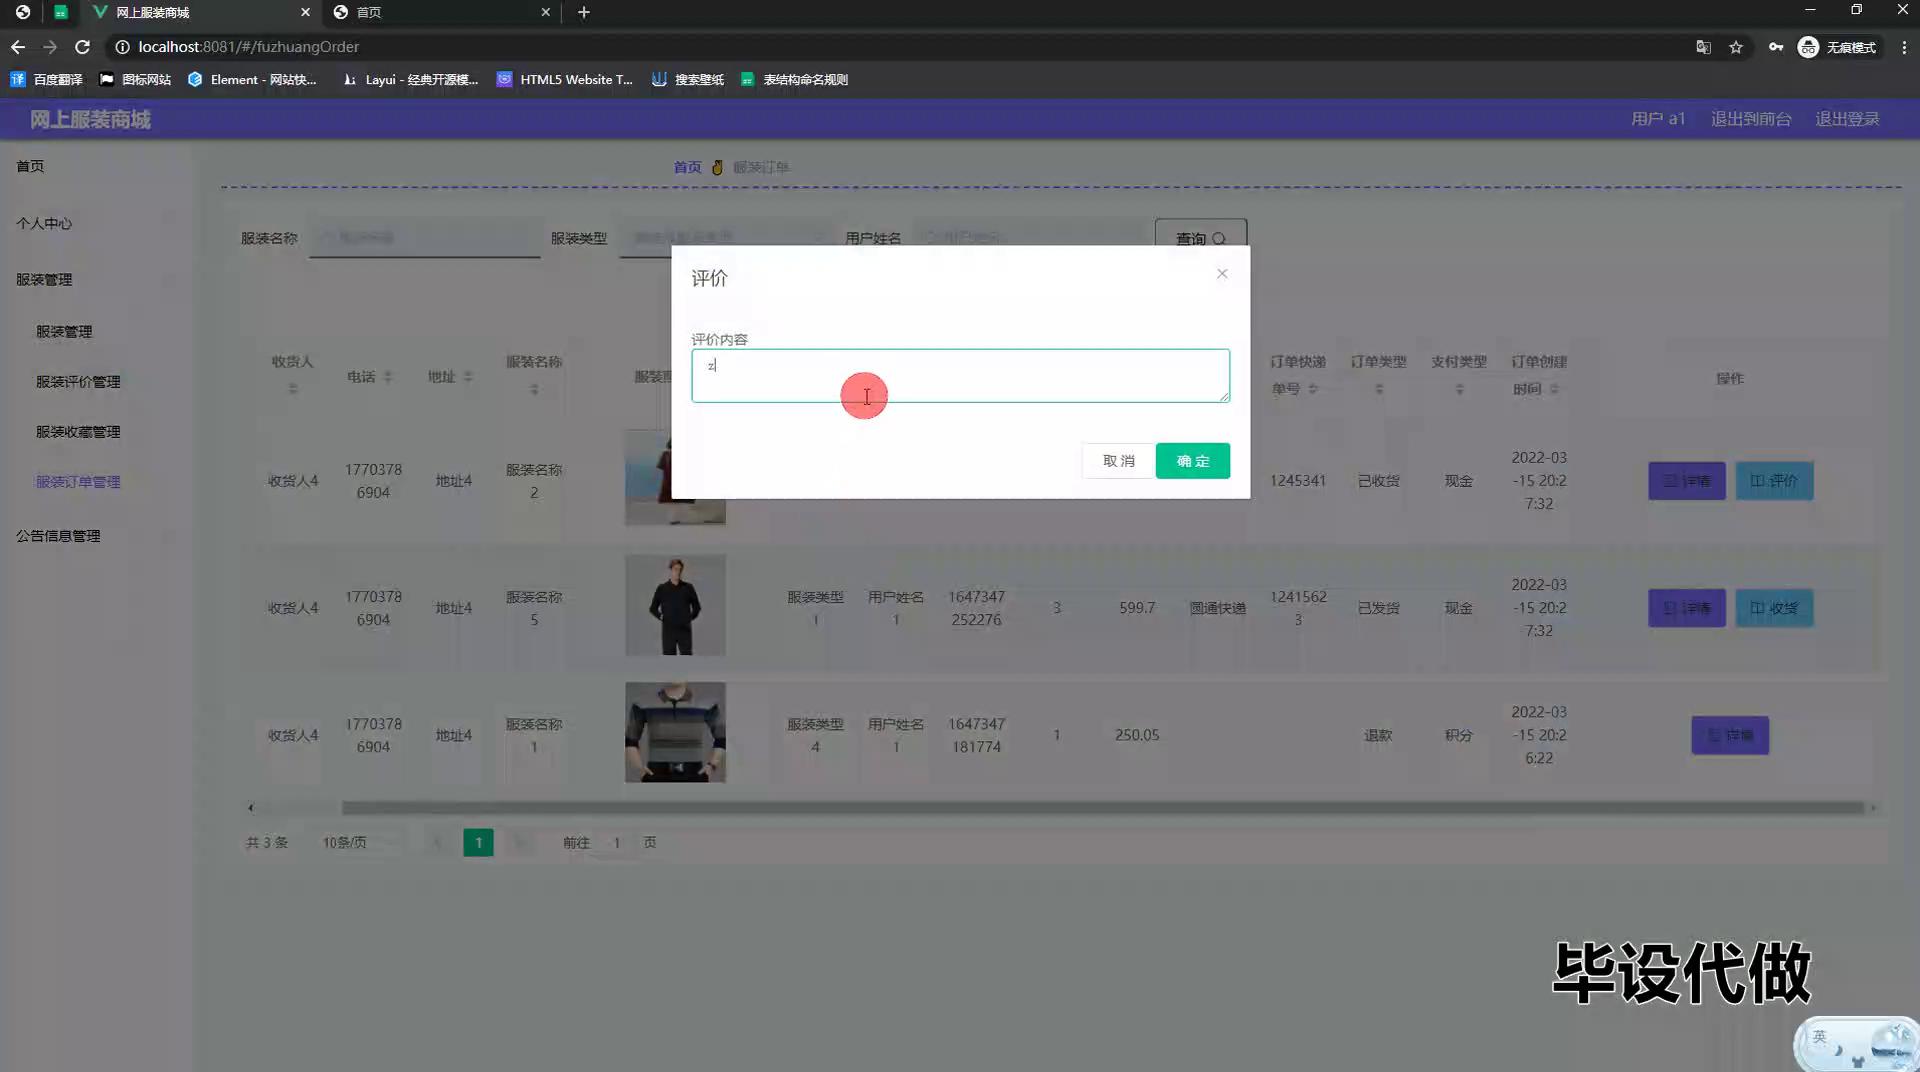Bookmark this page with star icon

click(x=1736, y=47)
